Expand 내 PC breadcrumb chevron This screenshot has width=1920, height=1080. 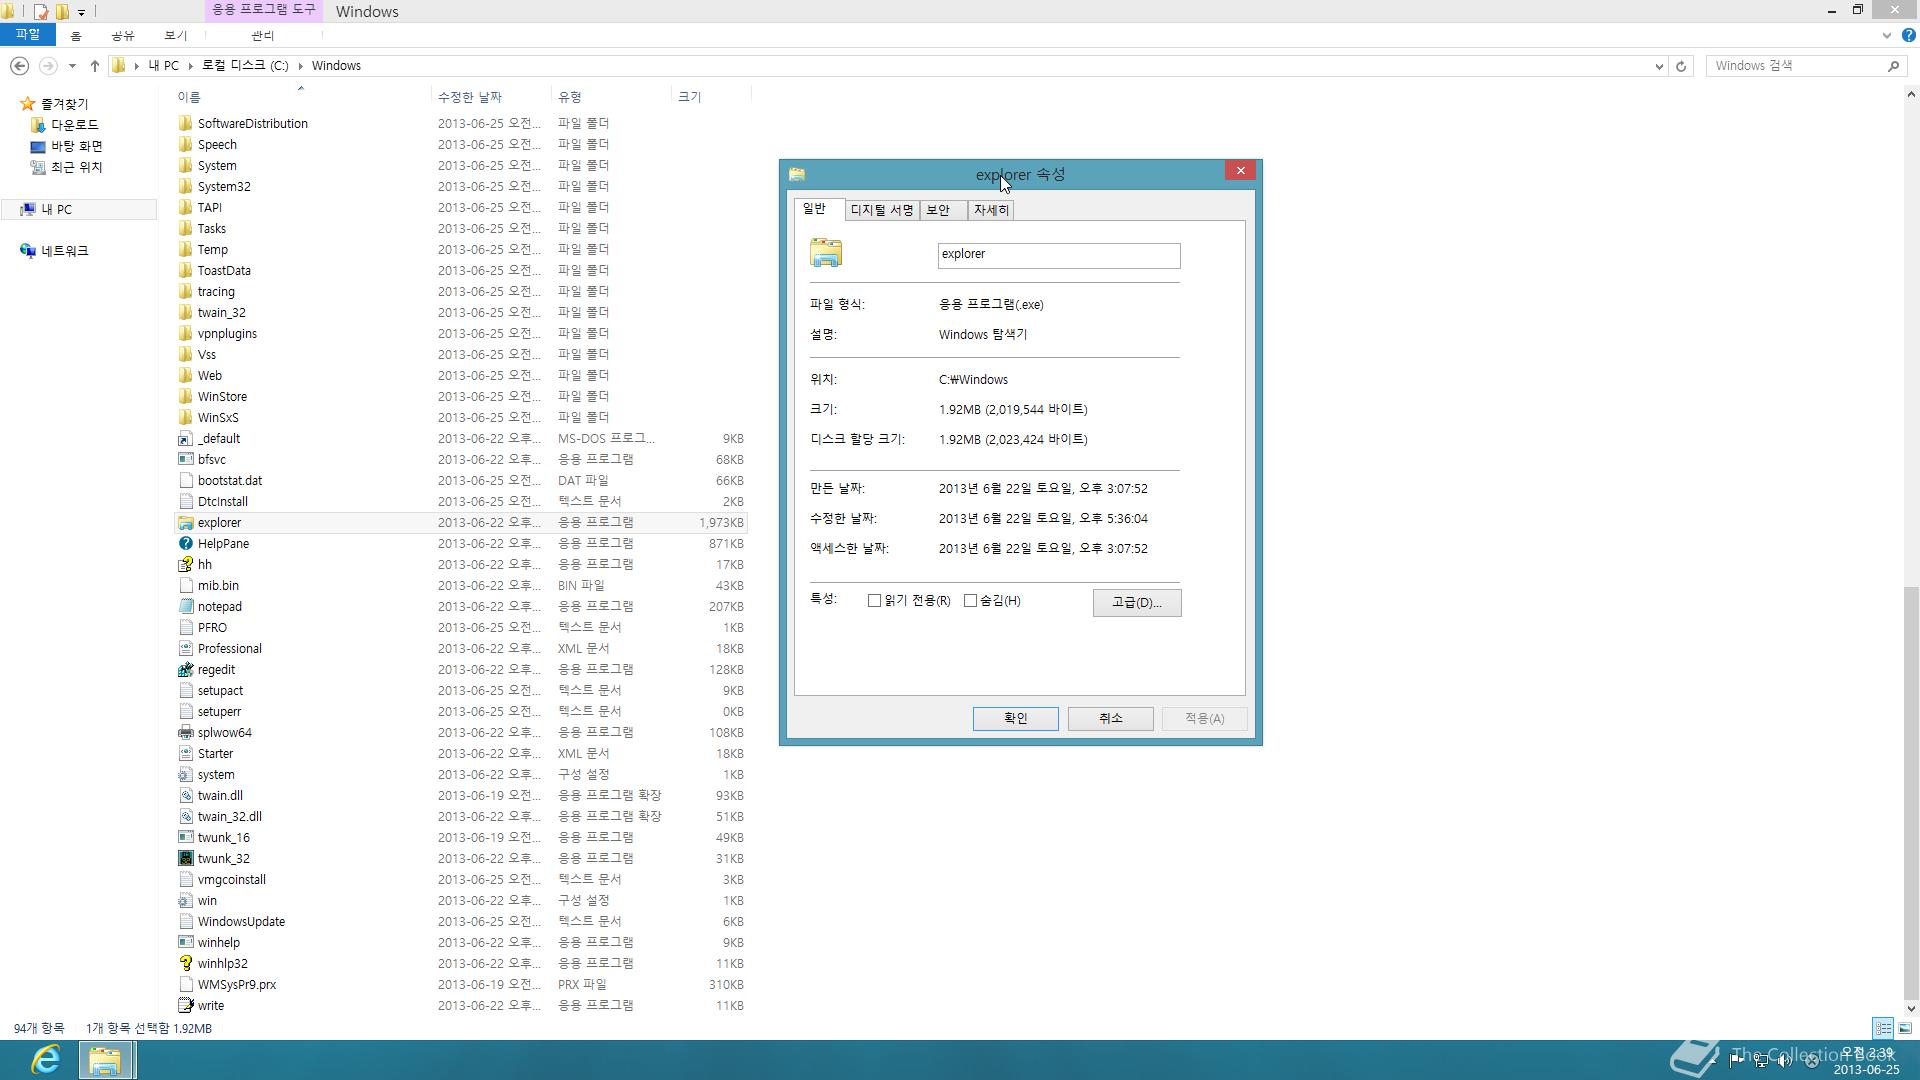click(190, 66)
